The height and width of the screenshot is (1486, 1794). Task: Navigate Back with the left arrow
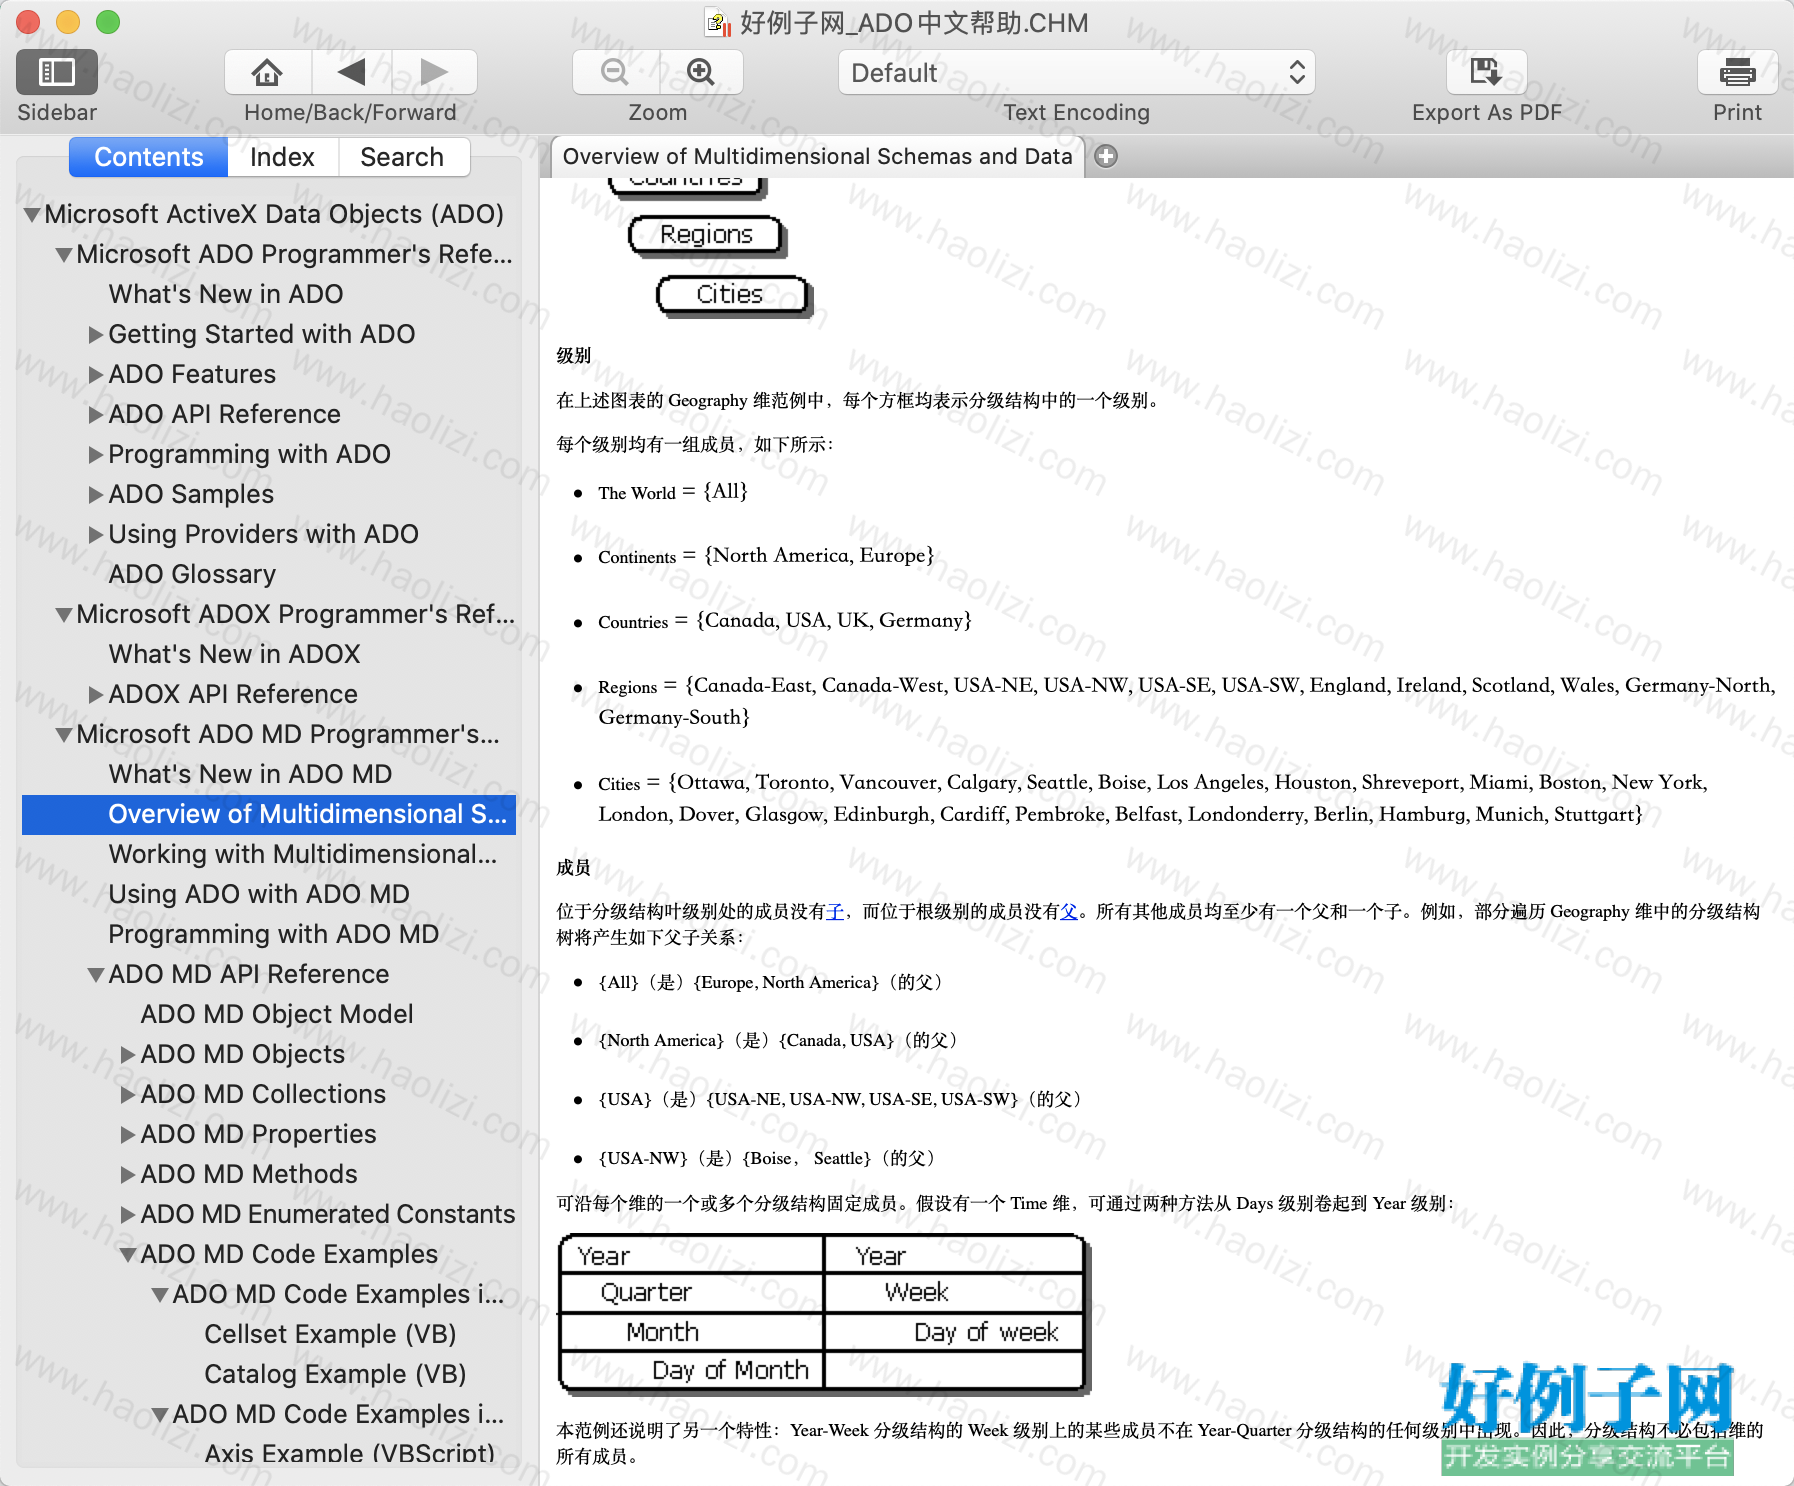[x=351, y=72]
